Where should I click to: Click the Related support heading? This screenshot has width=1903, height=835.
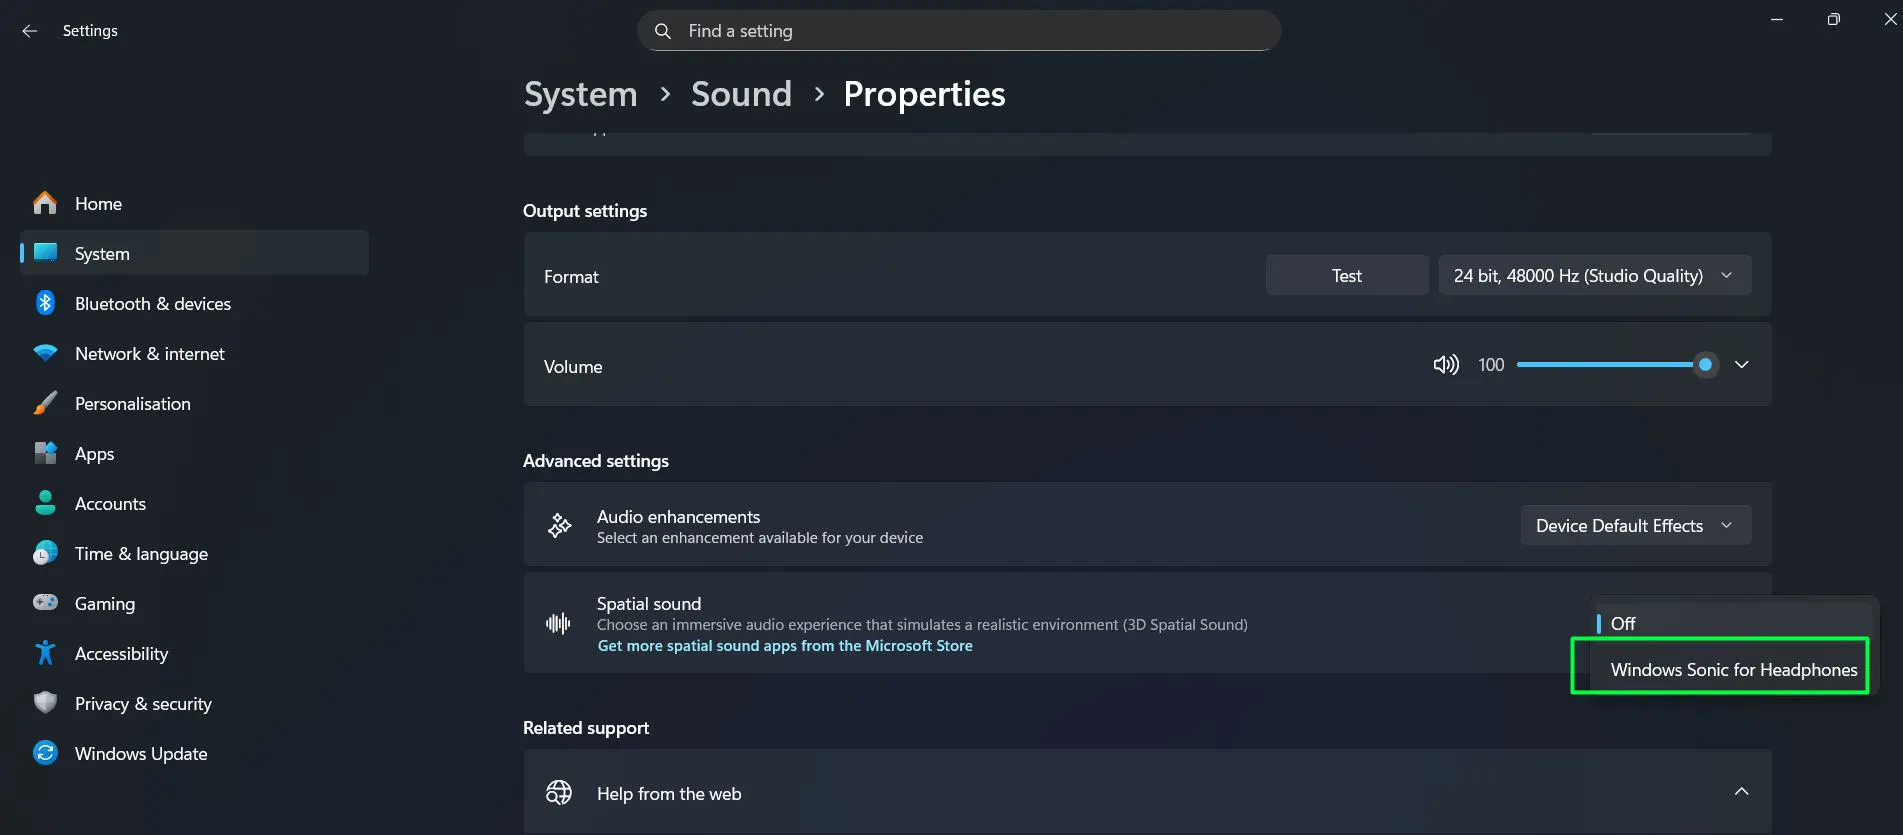586,728
